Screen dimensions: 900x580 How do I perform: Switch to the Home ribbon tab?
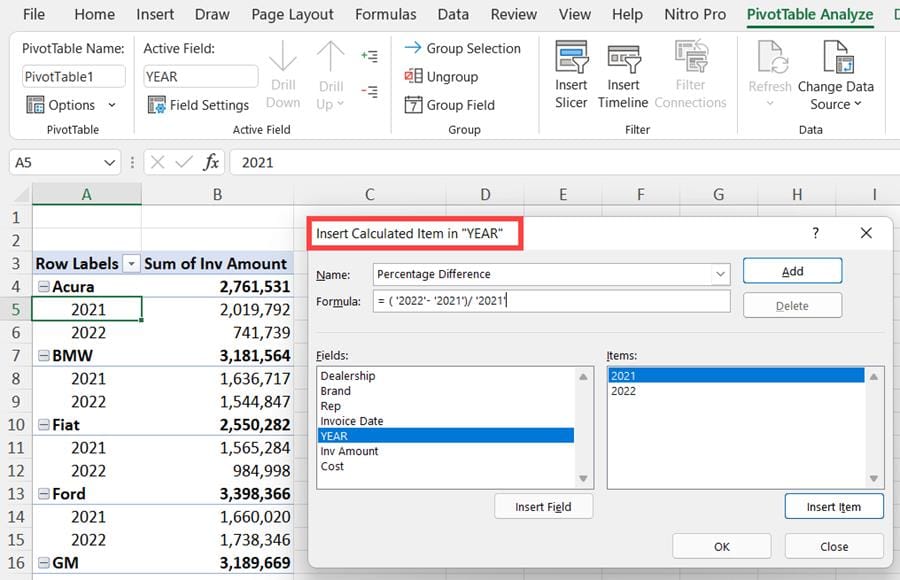coord(94,14)
